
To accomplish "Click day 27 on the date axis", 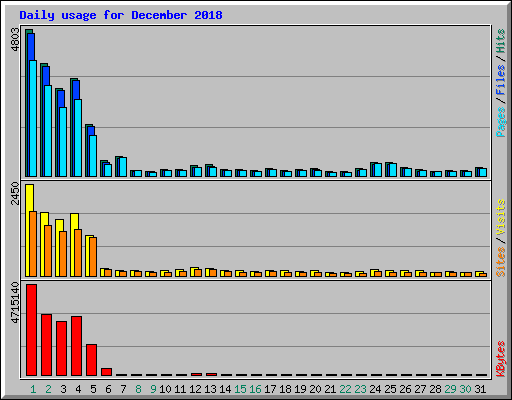I will (420, 389).
